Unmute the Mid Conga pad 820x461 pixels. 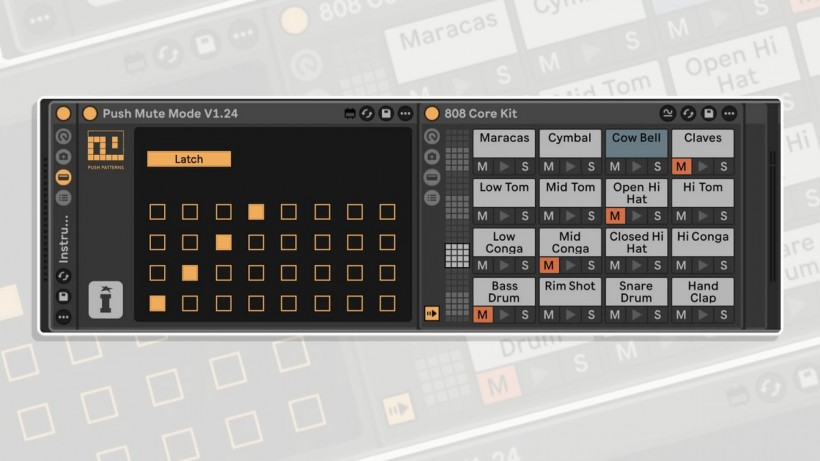point(549,266)
